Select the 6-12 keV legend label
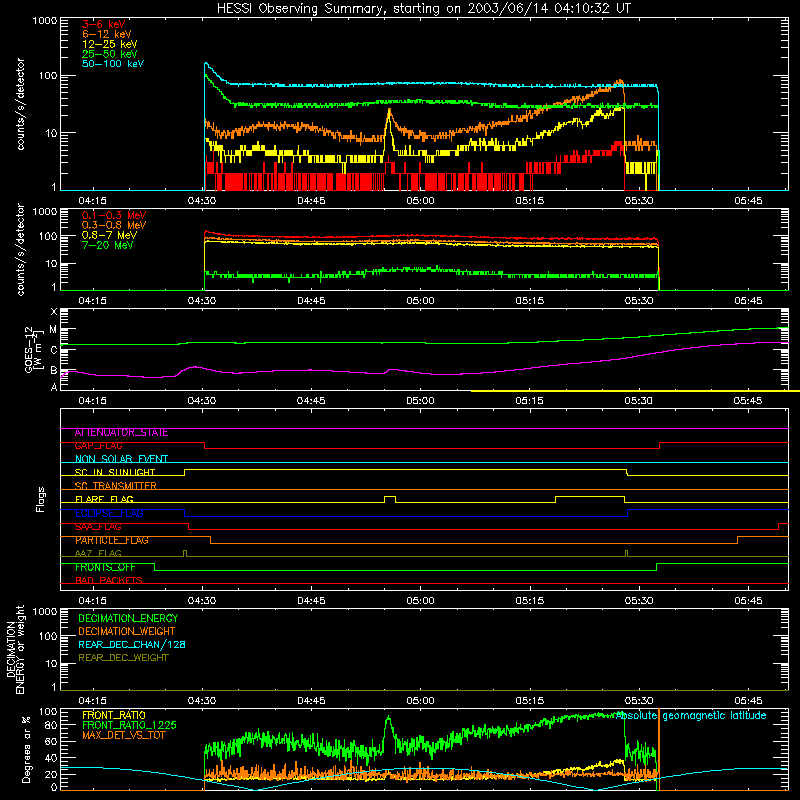Image resolution: width=800 pixels, height=800 pixels. tap(107, 34)
